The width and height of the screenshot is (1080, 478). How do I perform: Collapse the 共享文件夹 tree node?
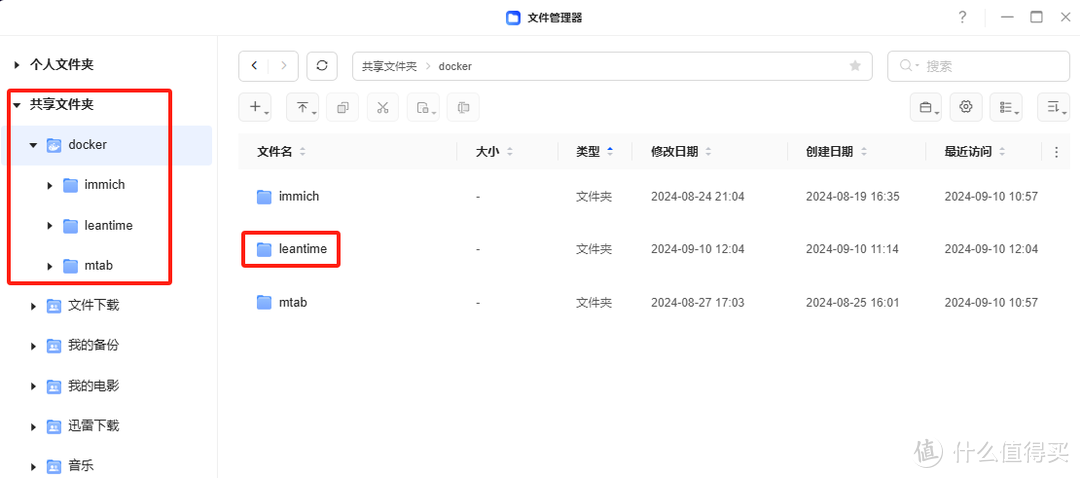[x=17, y=105]
